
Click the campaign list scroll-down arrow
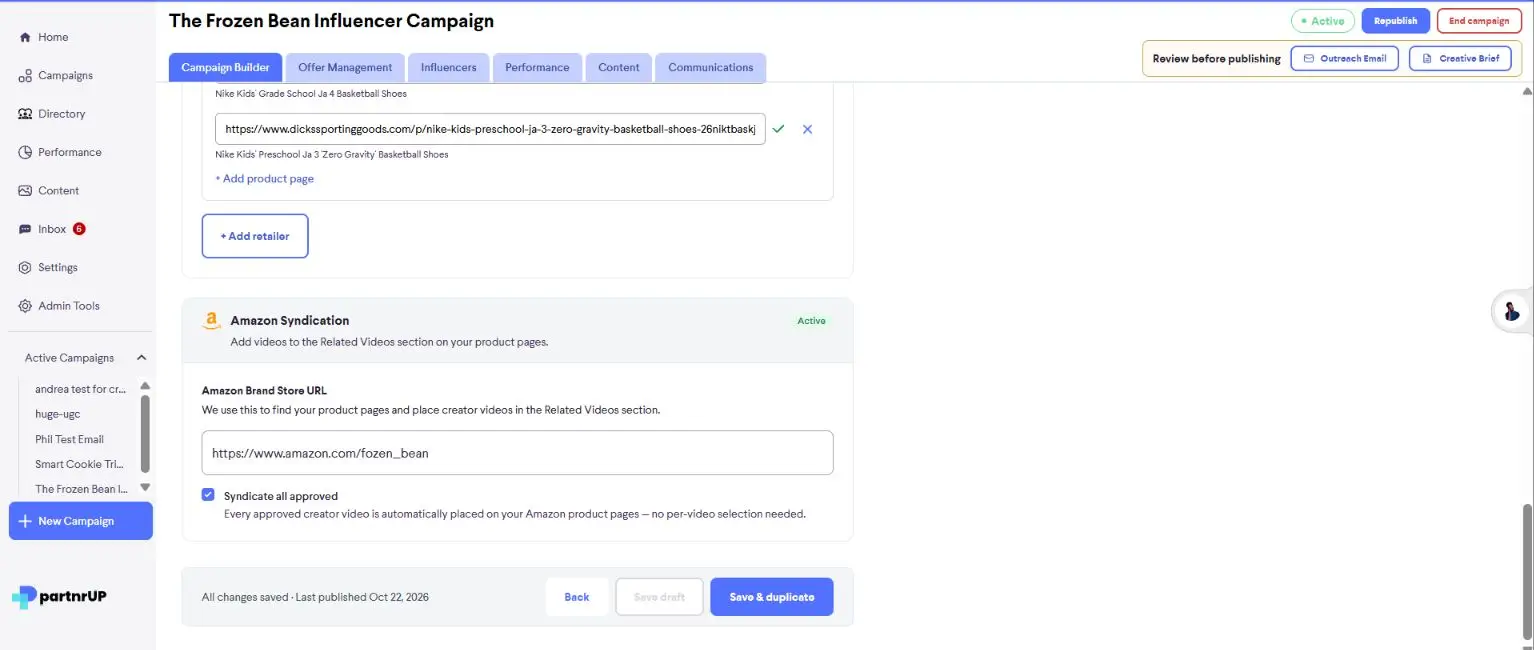click(145, 487)
